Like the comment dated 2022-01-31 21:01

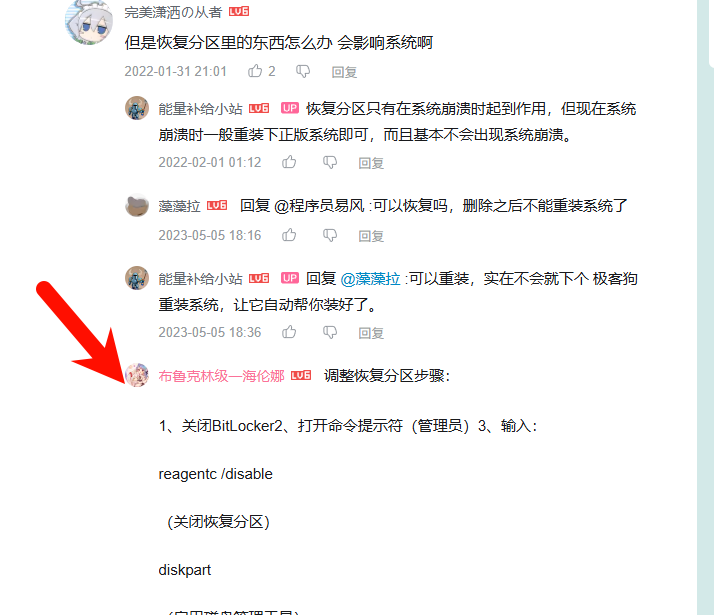pos(255,71)
